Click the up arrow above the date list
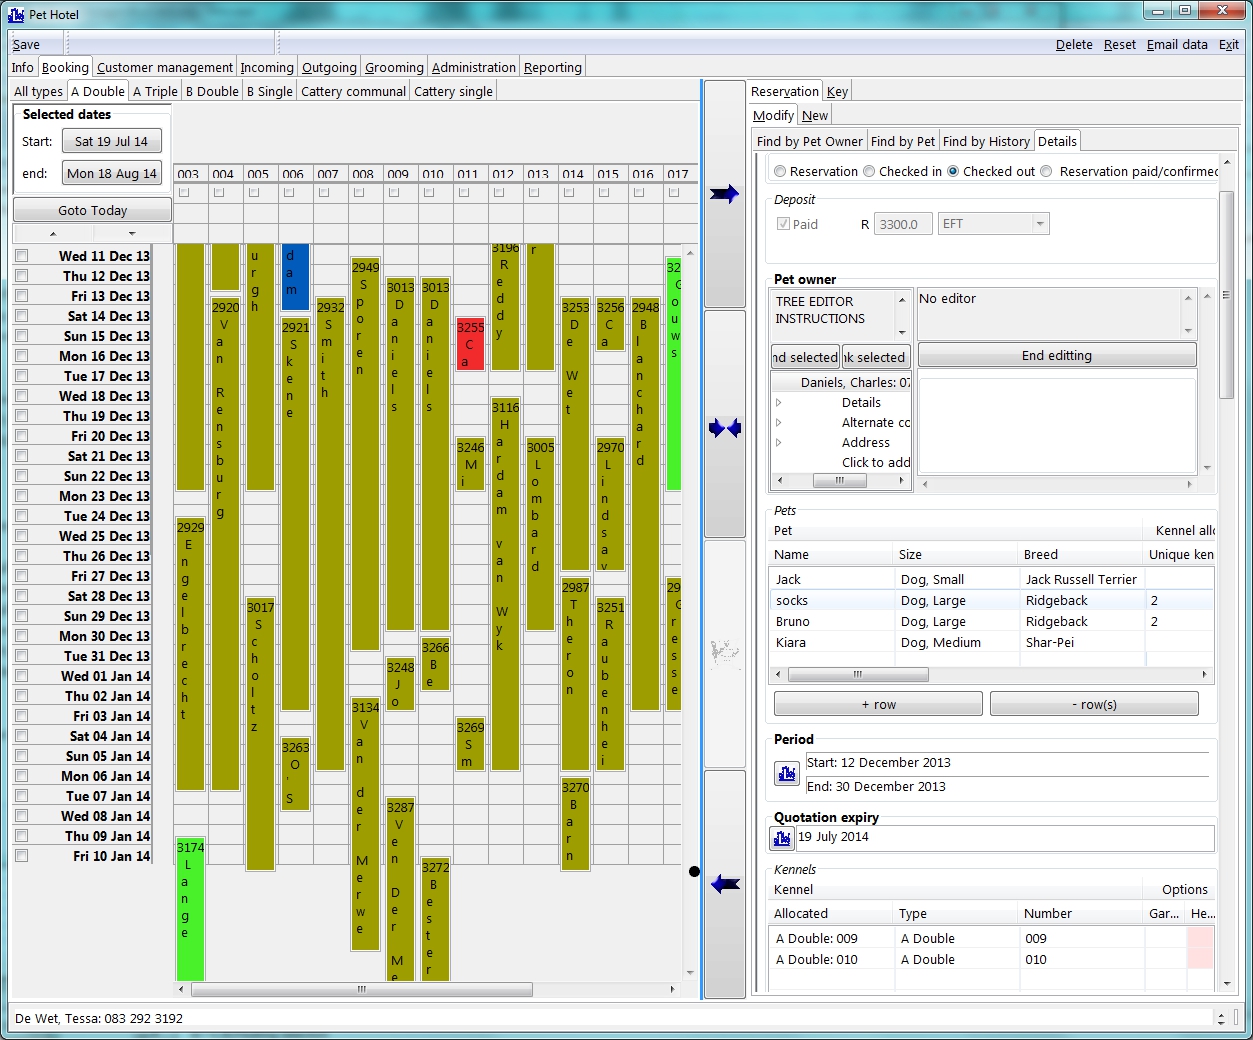 pyautogui.click(x=53, y=234)
